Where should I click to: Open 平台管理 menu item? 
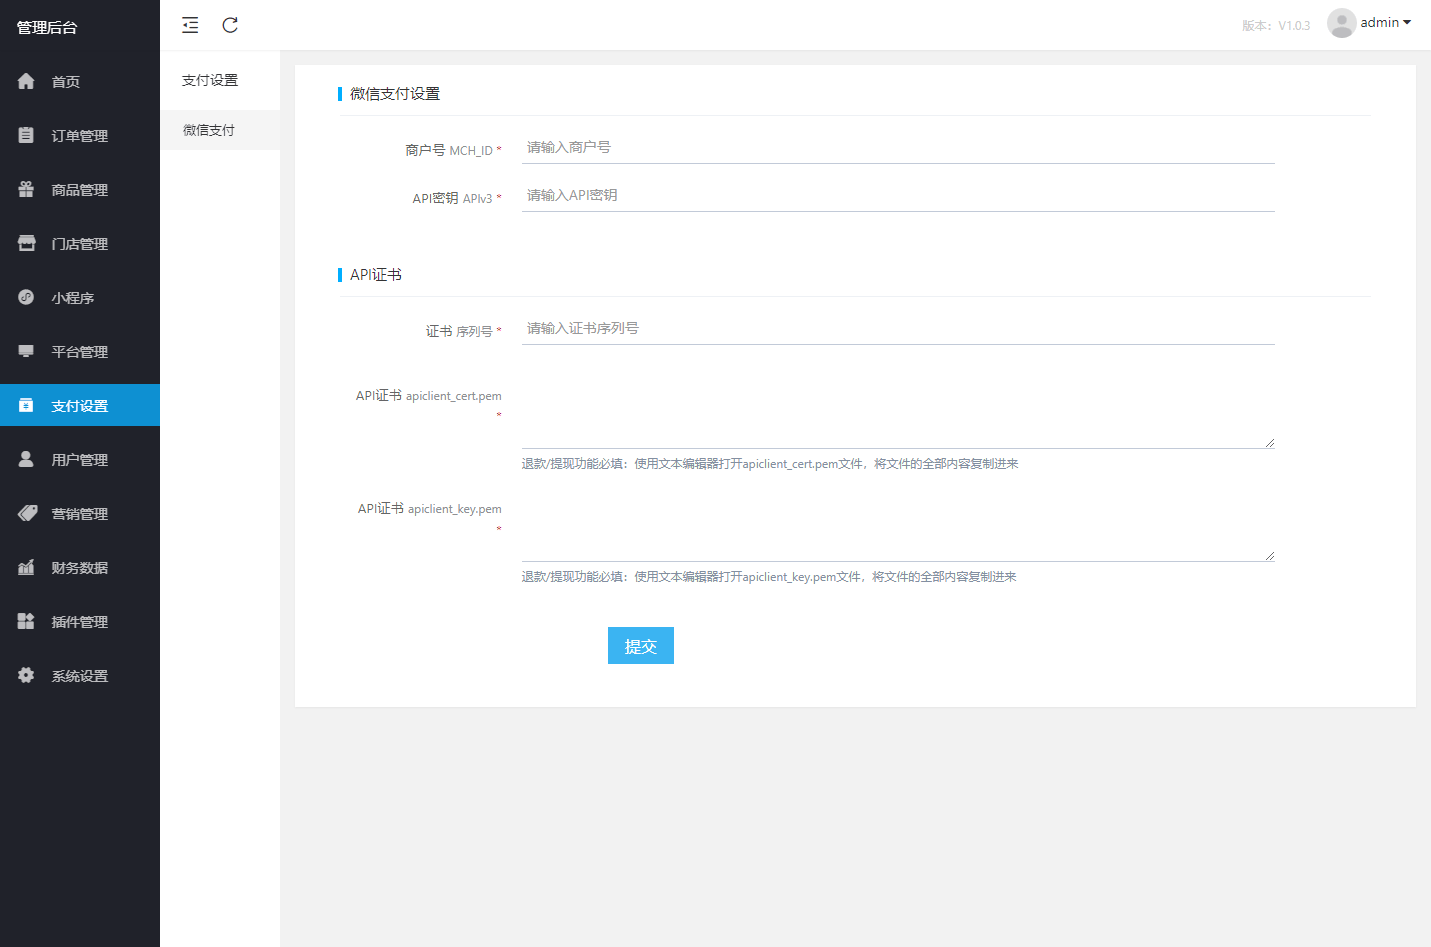point(80,351)
